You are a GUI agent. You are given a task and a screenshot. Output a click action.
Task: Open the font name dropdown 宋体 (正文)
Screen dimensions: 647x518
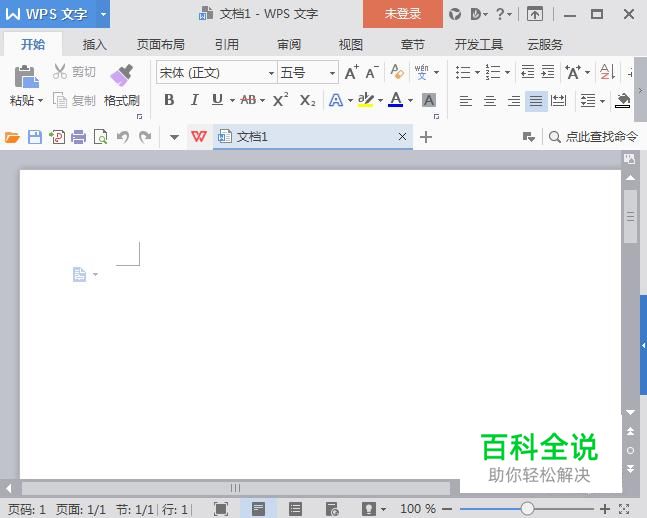point(271,73)
